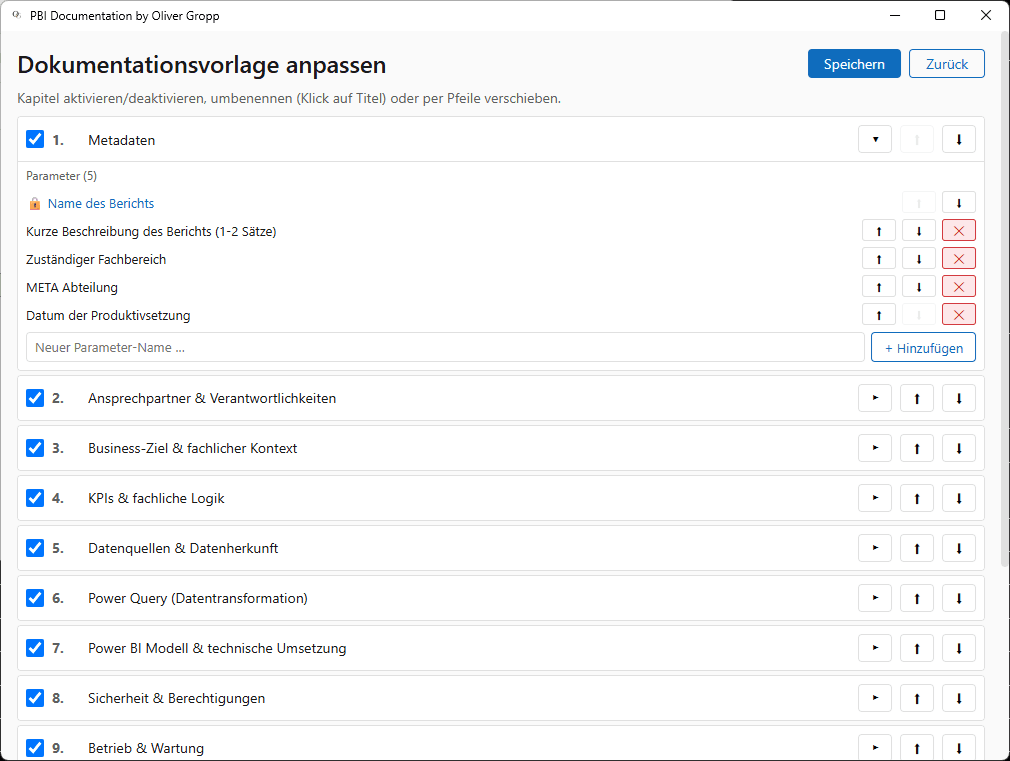This screenshot has height=761, width=1010.
Task: Minimize the PBI Documentation window
Action: (895, 15)
